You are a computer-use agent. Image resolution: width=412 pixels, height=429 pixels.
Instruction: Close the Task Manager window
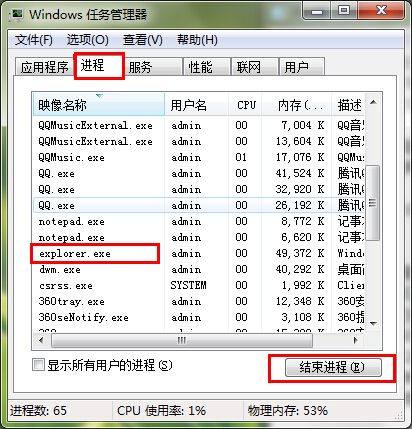click(381, 11)
